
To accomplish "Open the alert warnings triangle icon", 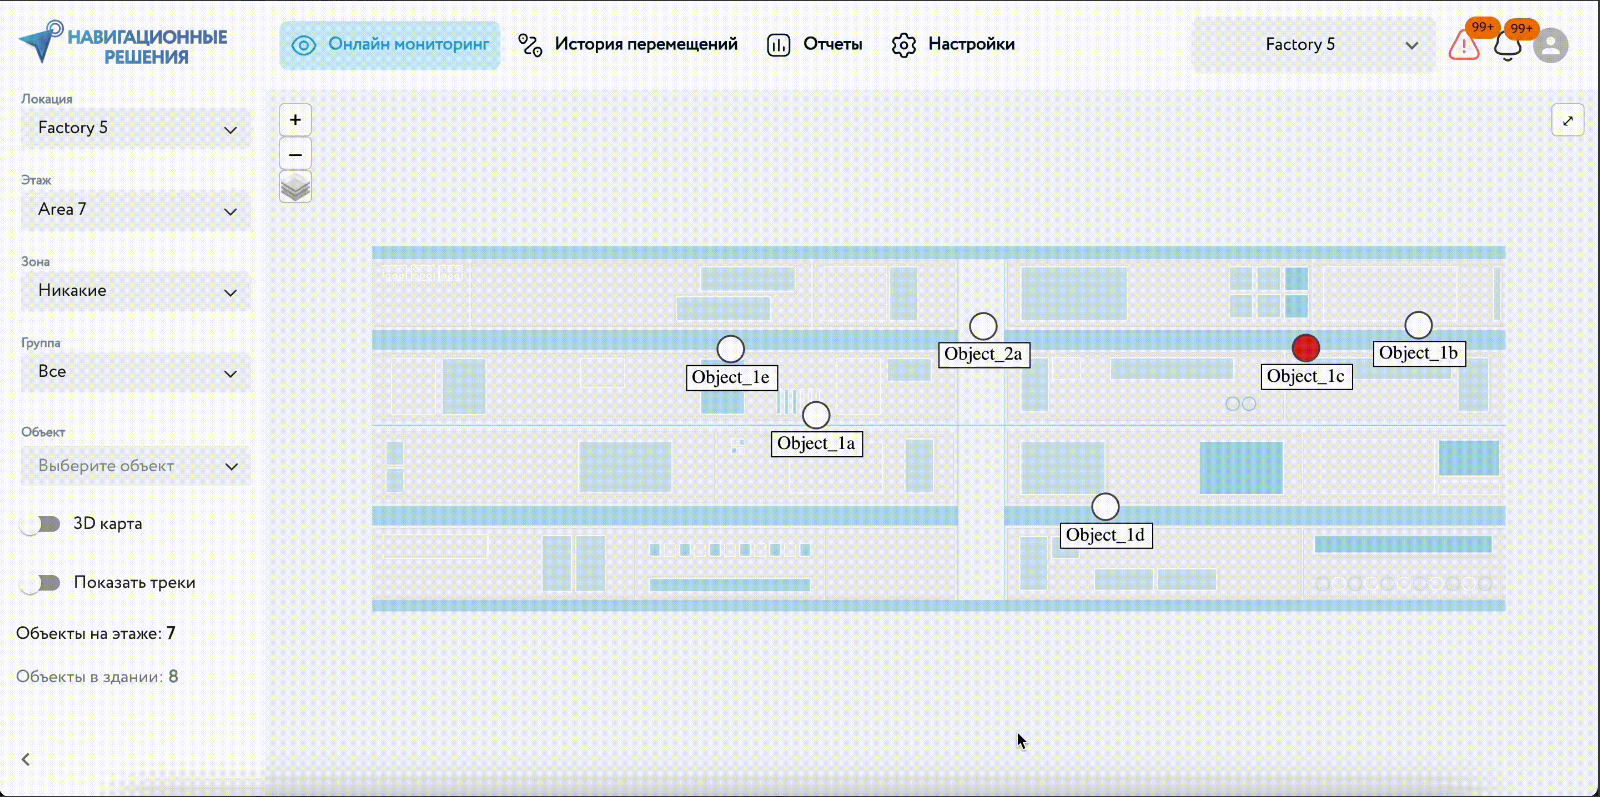I will tap(1464, 45).
